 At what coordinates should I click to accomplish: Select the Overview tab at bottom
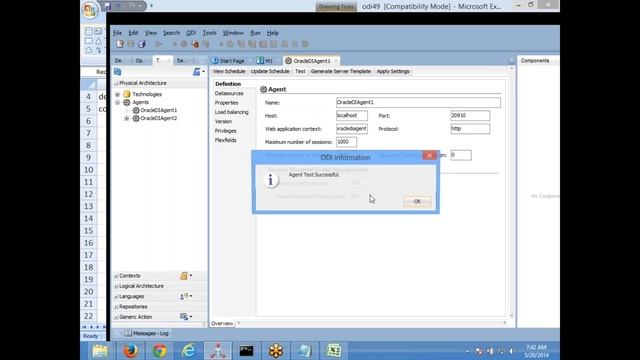click(222, 324)
